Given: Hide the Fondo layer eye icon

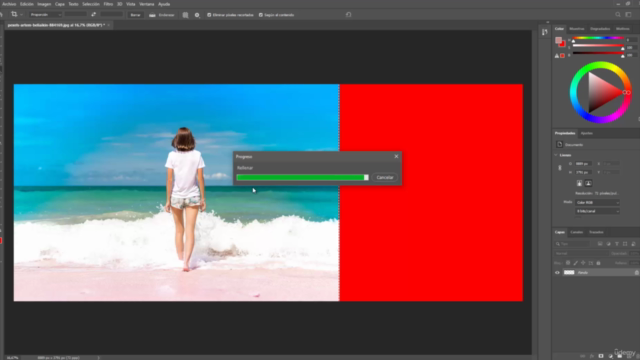Looking at the screenshot, I should tap(557, 272).
